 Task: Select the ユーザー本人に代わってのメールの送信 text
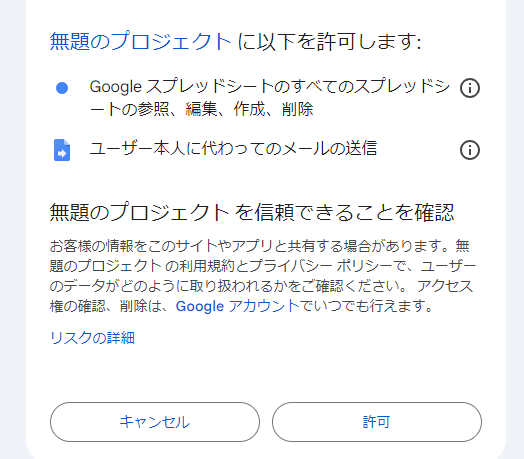coord(233,148)
